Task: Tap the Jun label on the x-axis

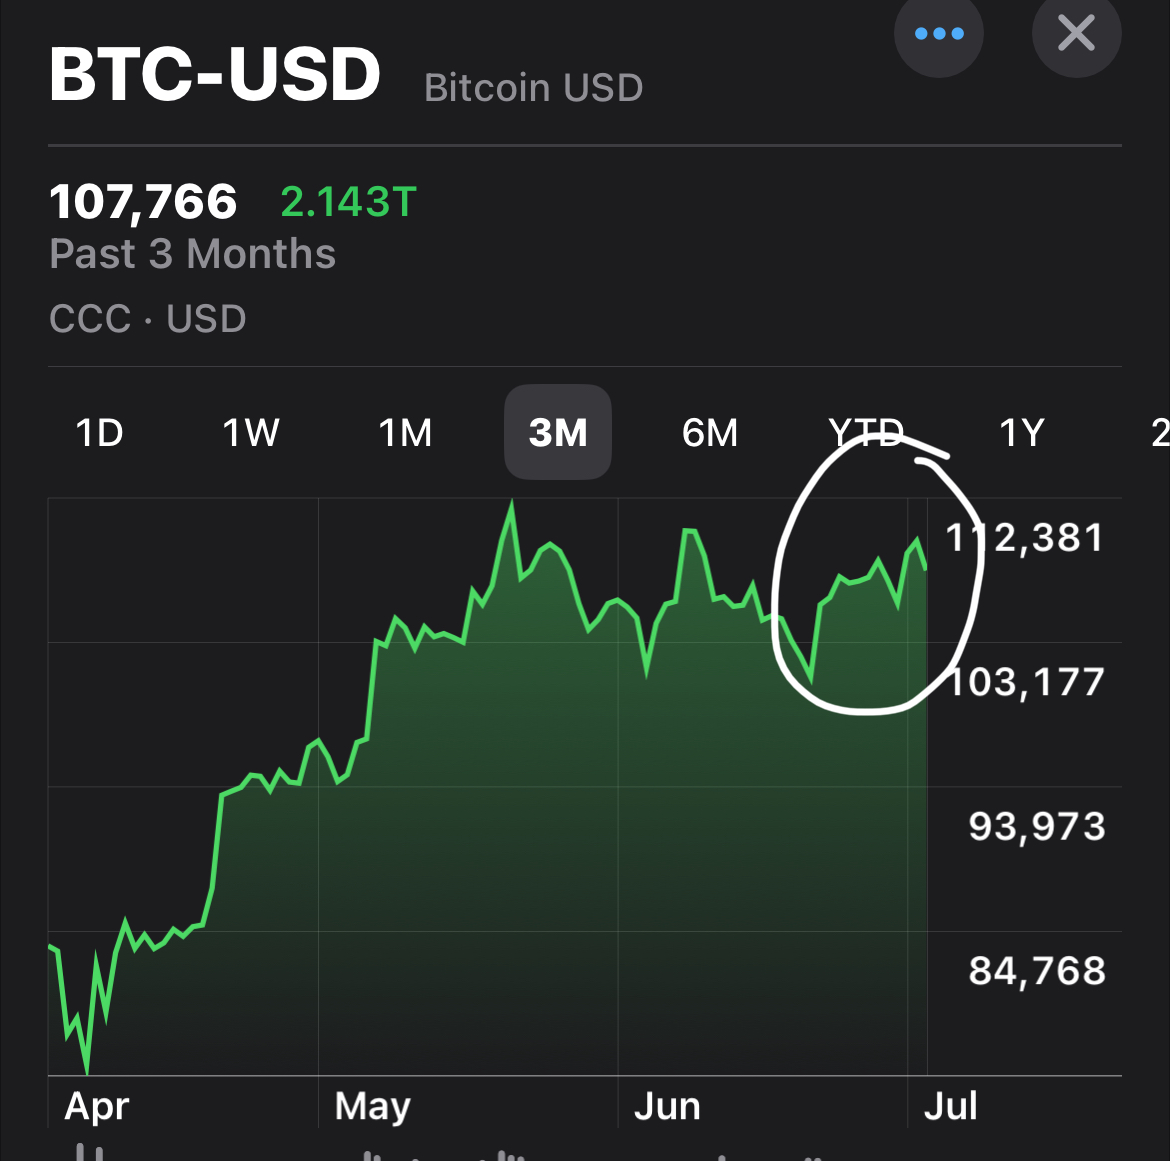Action: pos(668,1107)
